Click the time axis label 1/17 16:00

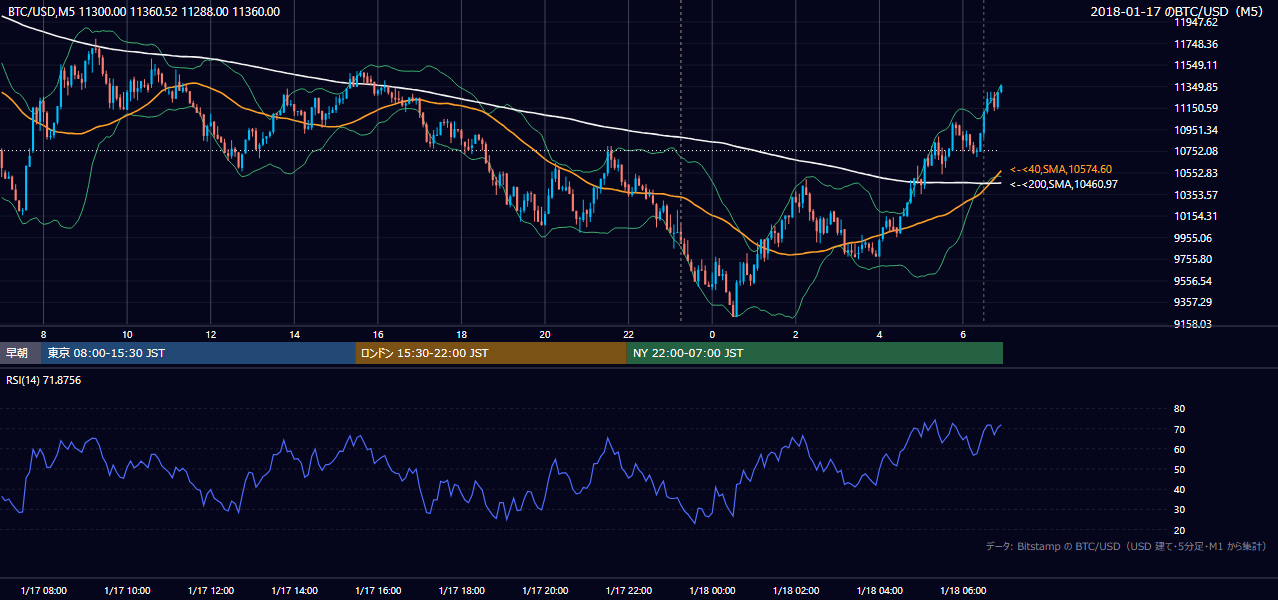(378, 591)
